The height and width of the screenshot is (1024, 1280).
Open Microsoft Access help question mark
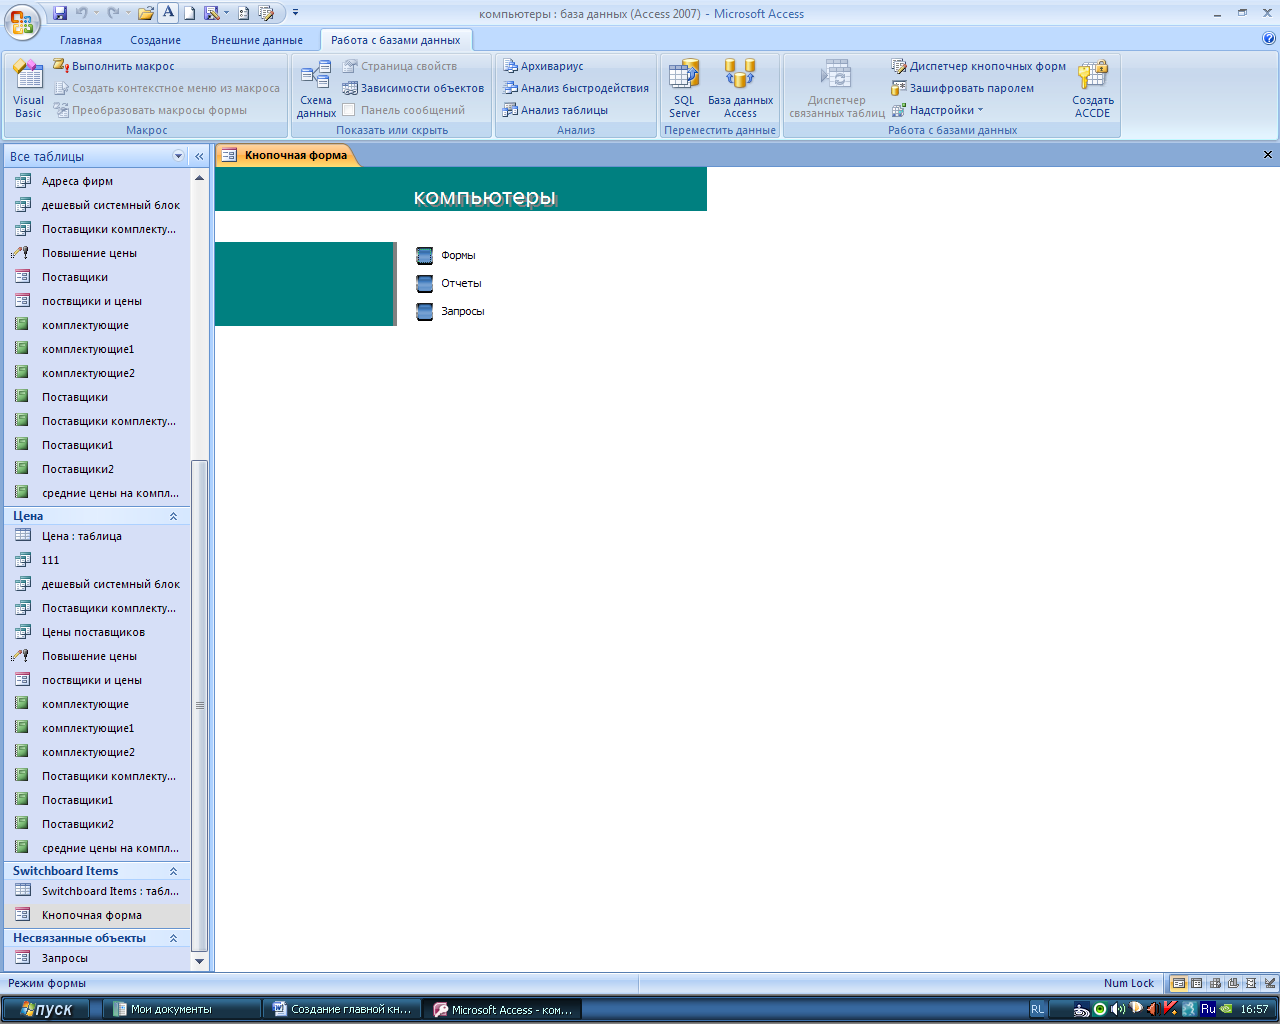point(1269,39)
